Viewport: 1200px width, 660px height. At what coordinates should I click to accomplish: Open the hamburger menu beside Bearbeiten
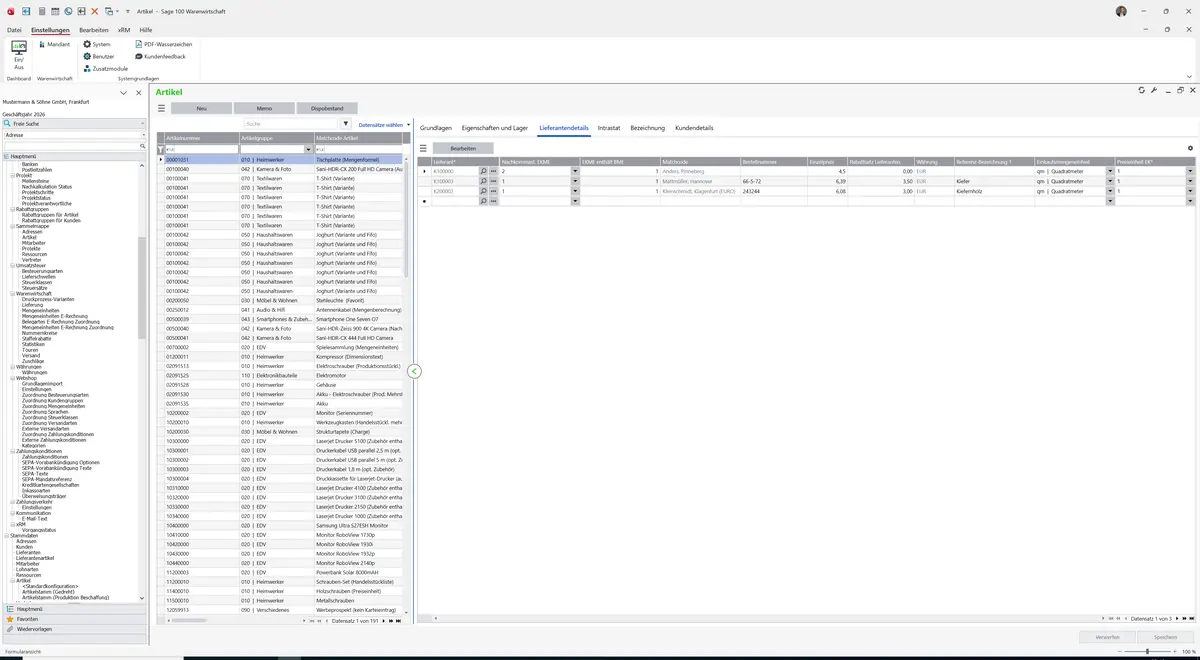423,148
